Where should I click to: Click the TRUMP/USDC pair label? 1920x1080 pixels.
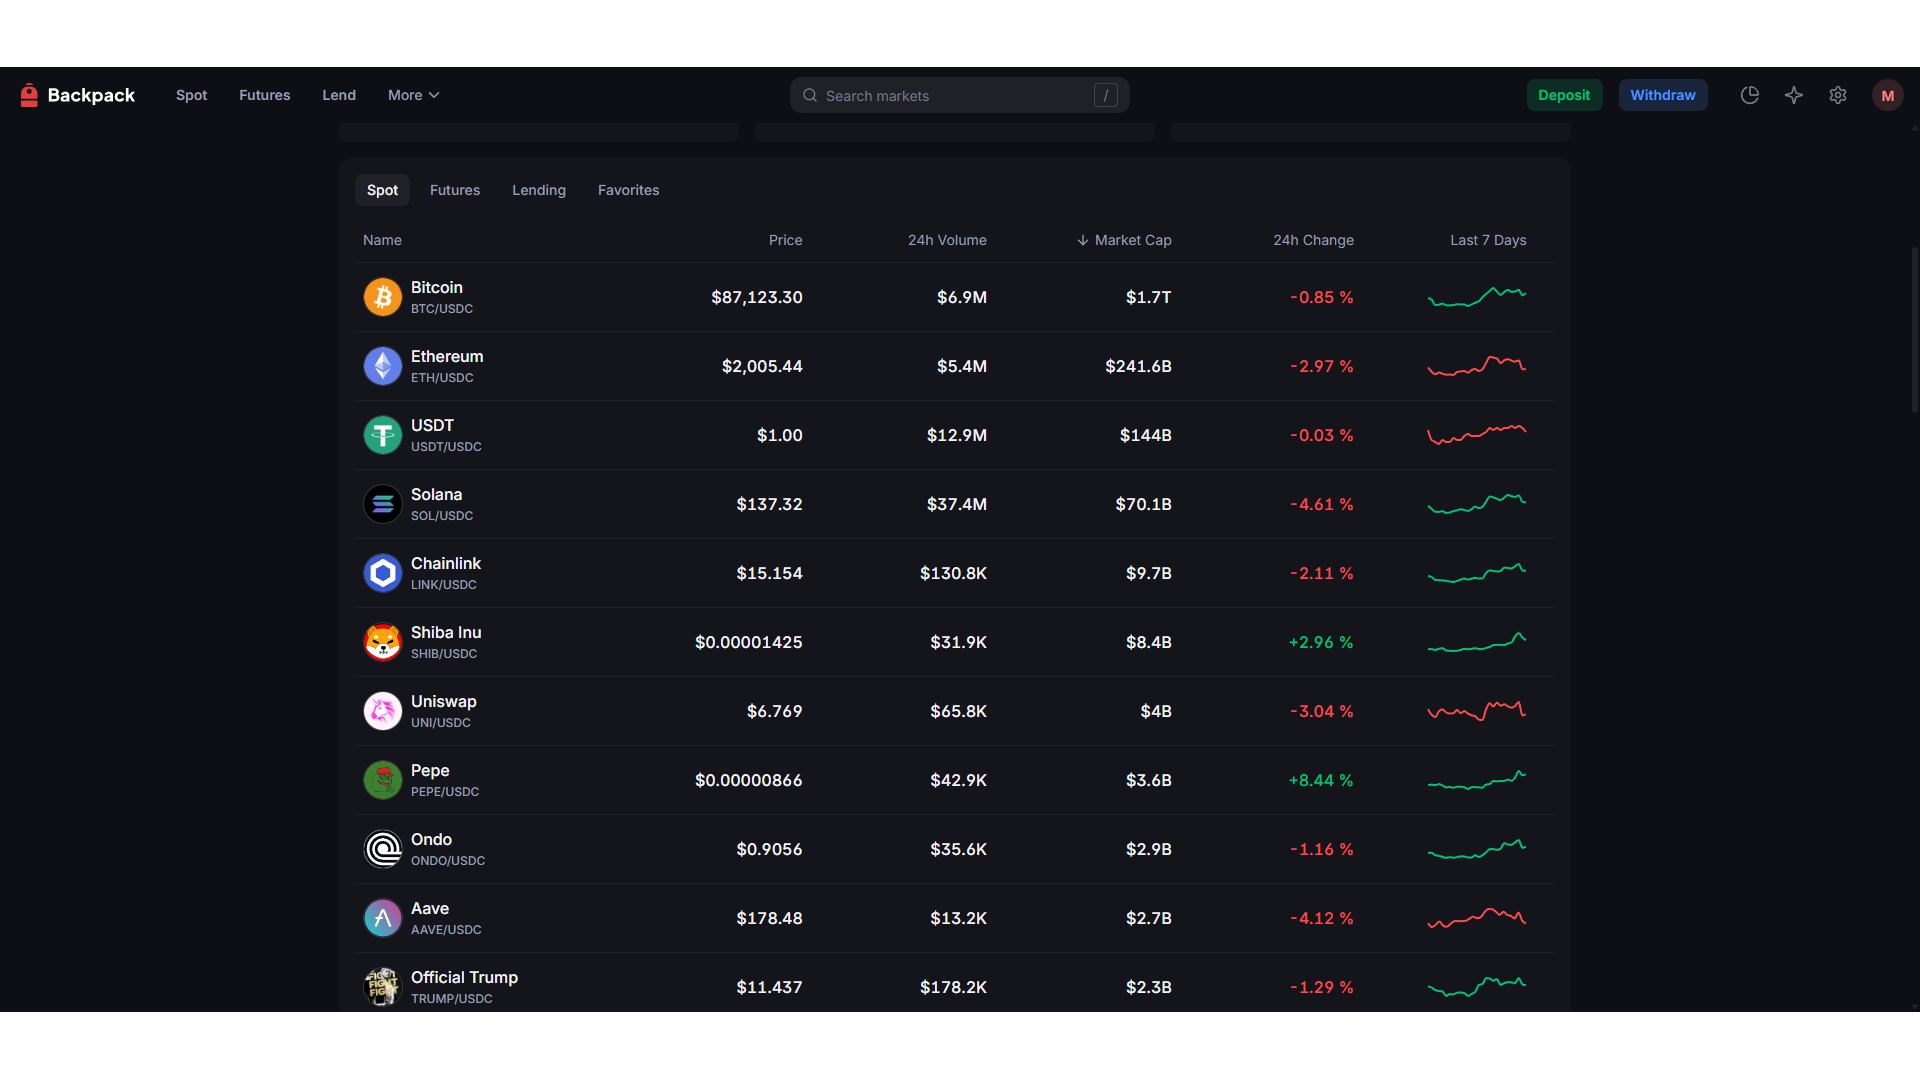(451, 999)
